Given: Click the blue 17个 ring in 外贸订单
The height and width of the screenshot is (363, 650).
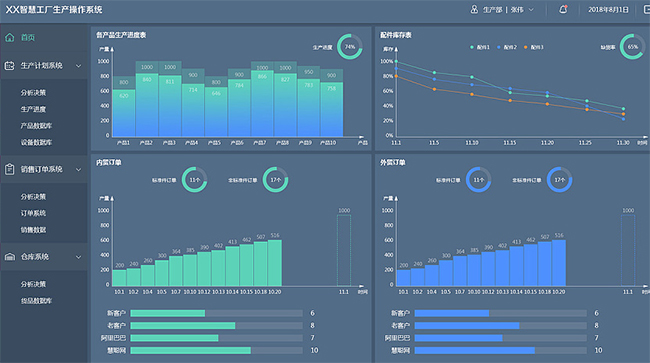Looking at the screenshot, I should (559, 179).
